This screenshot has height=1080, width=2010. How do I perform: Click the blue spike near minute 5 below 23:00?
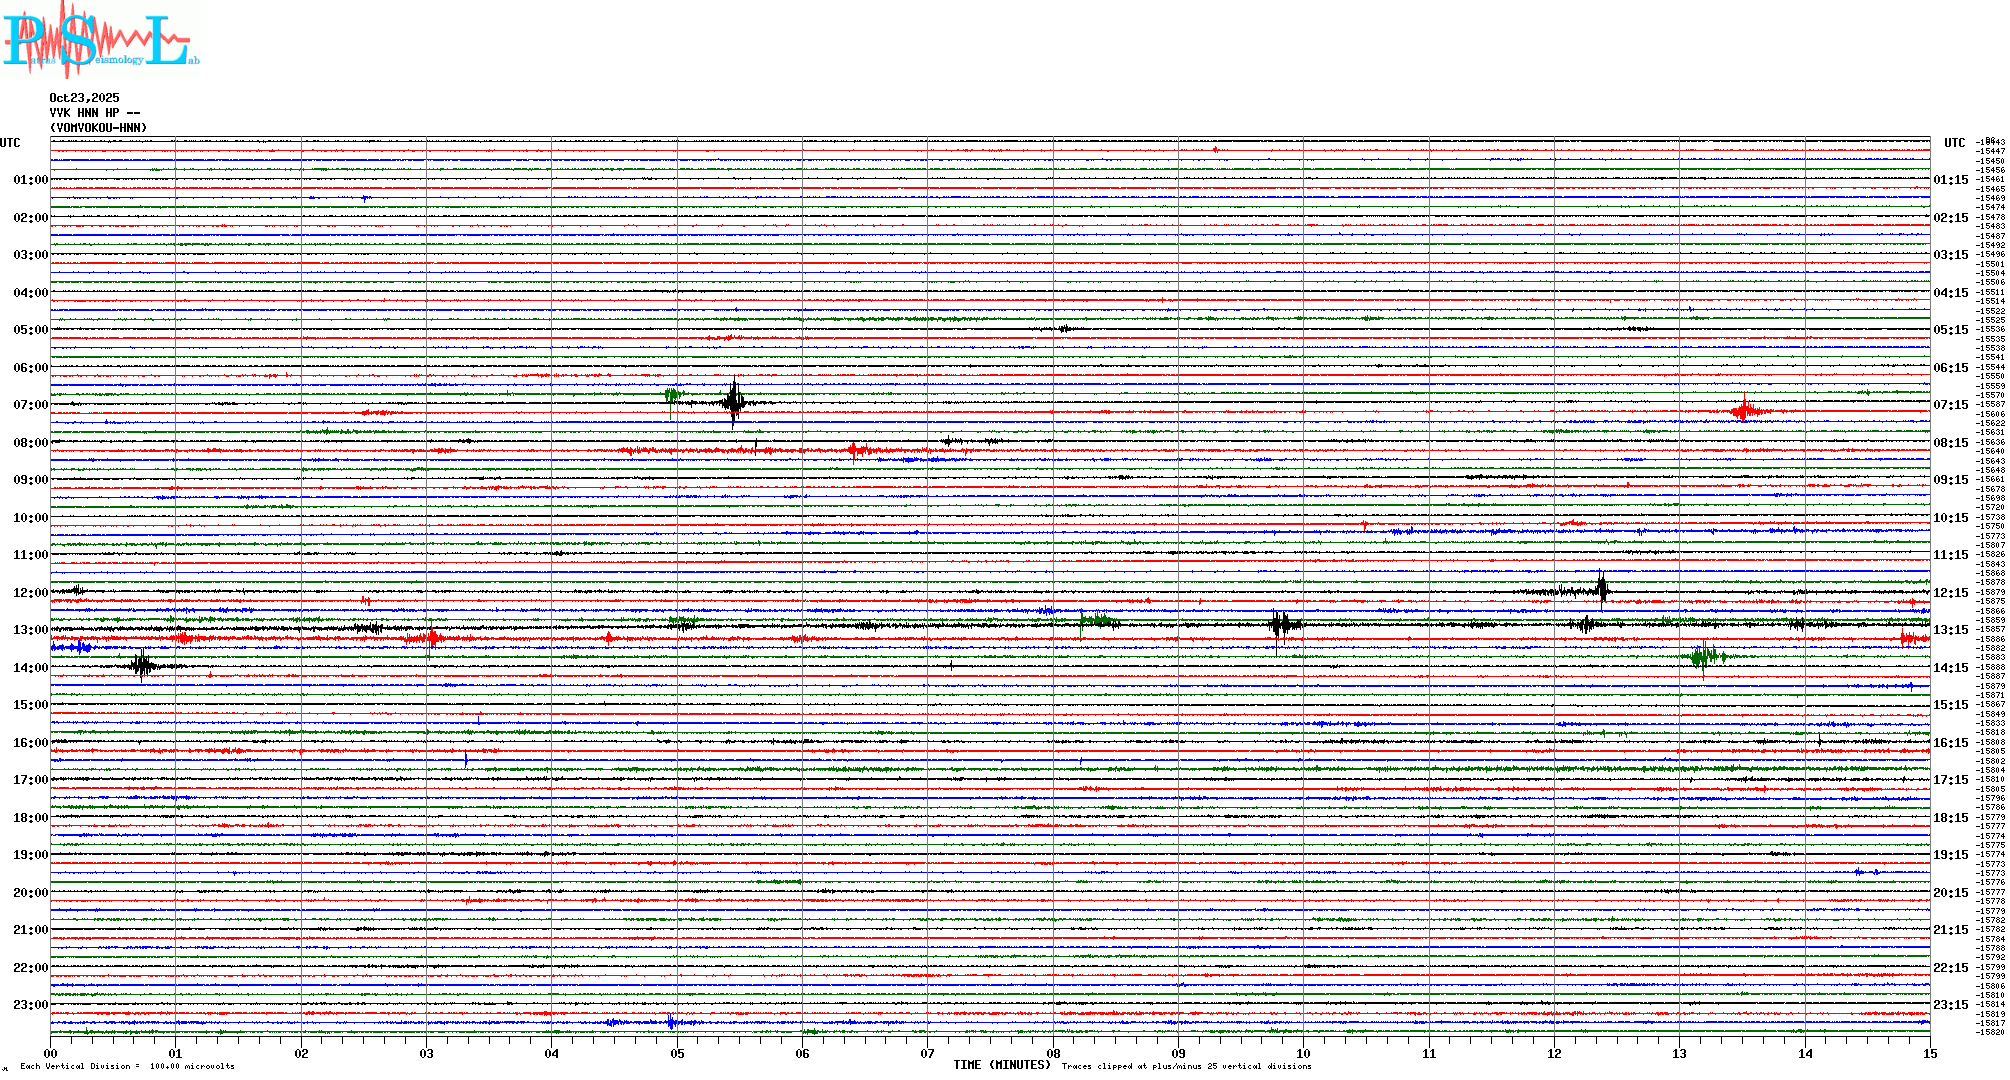[x=671, y=1022]
